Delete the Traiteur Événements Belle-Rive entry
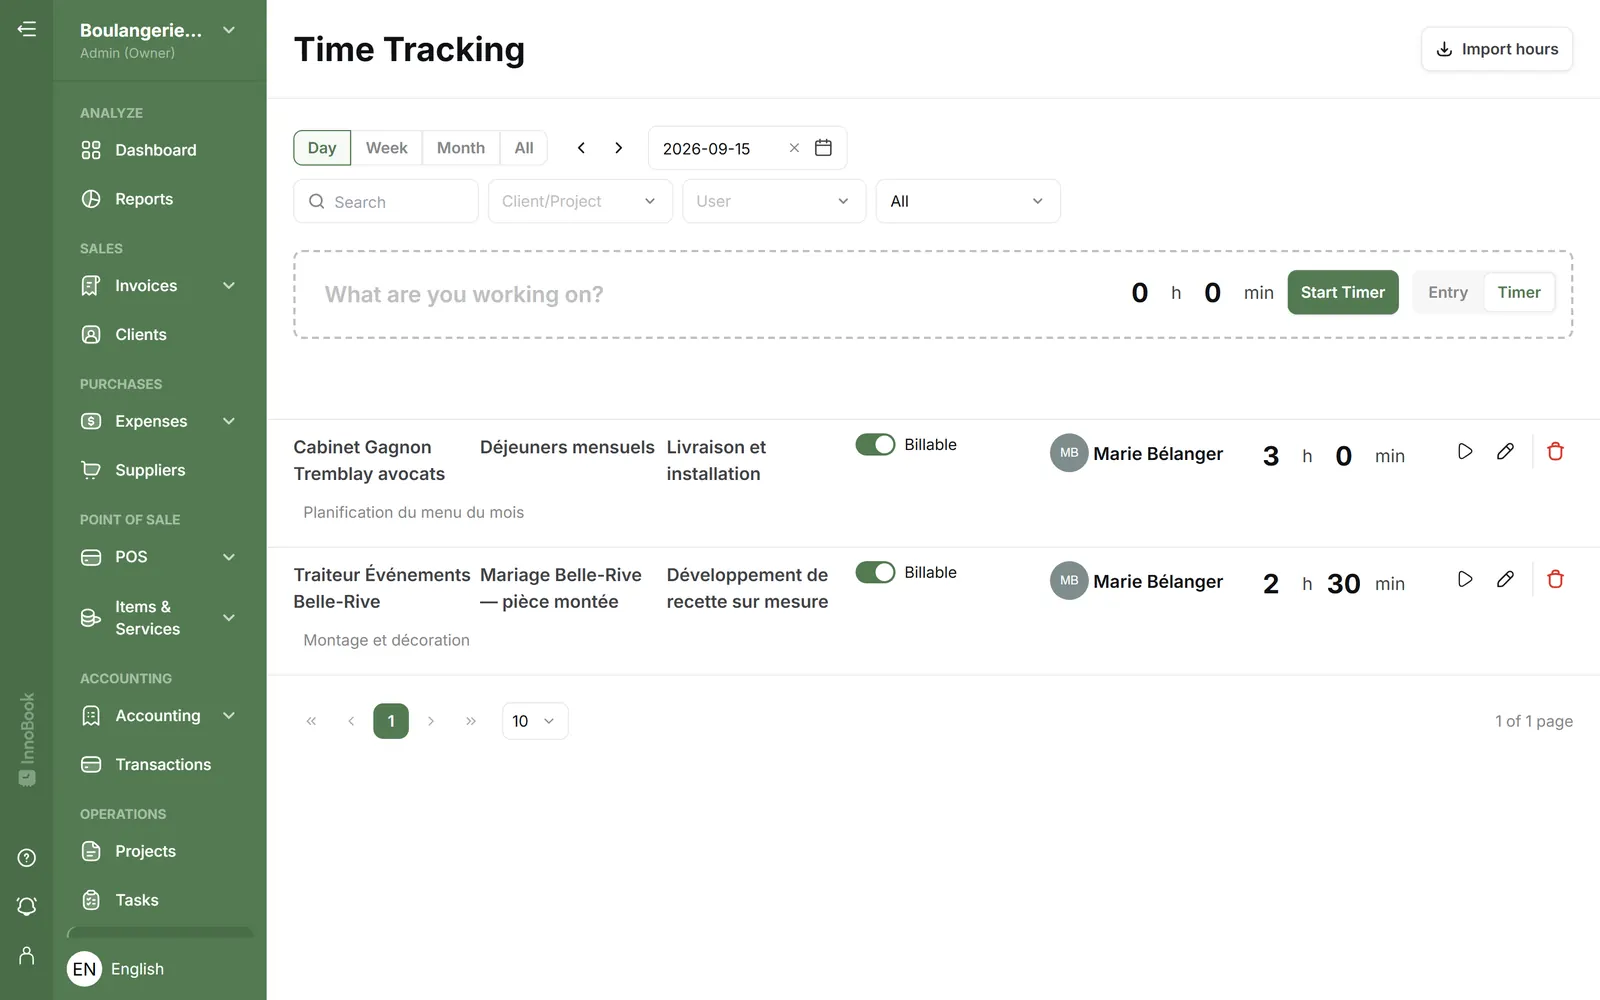 coord(1555,580)
